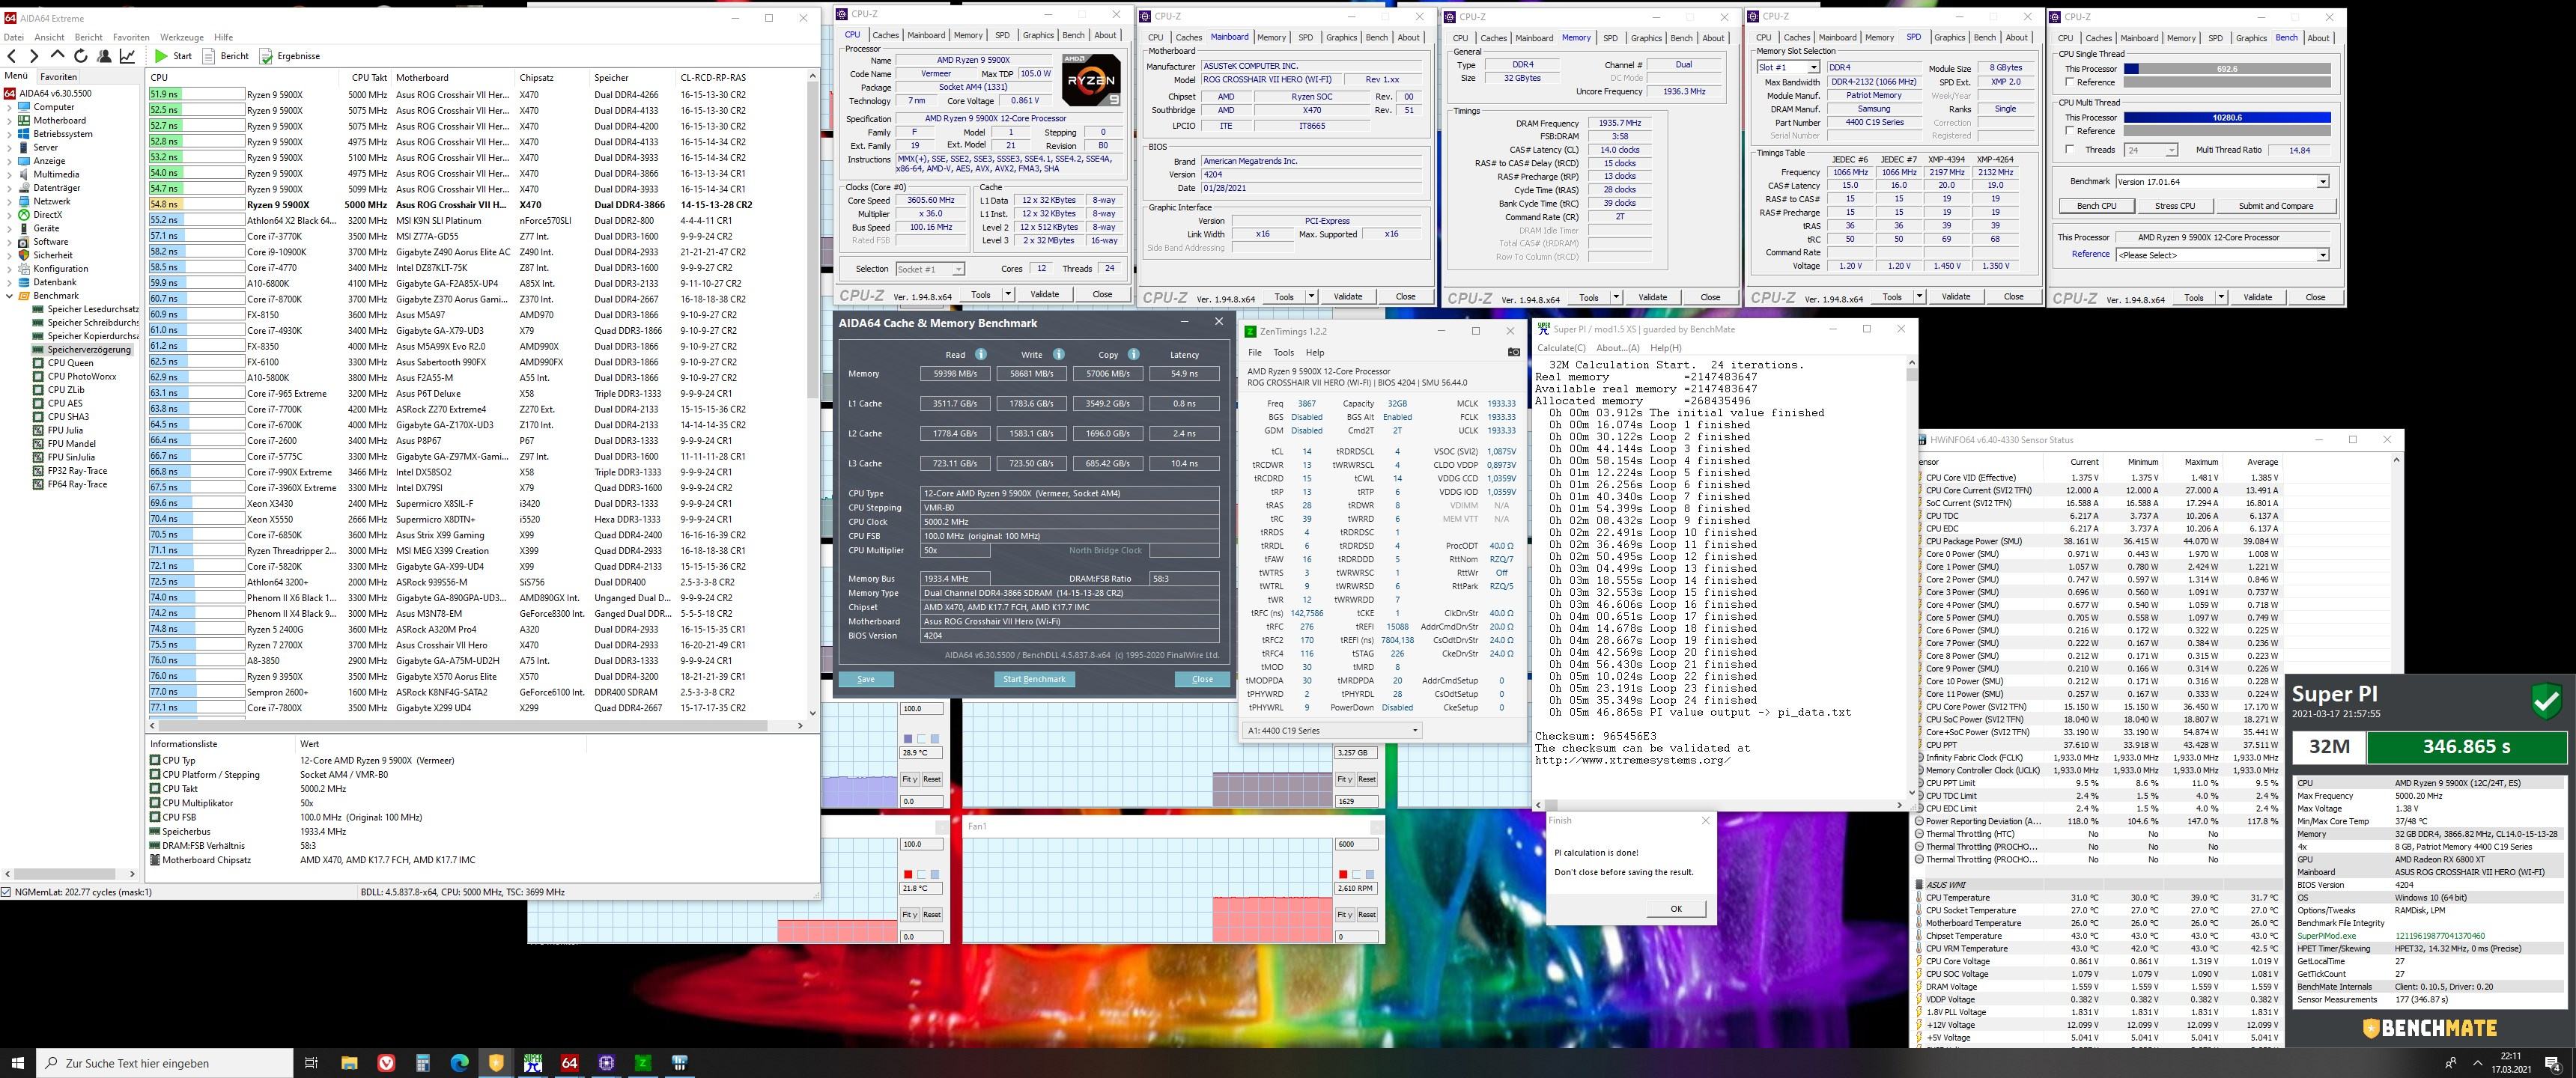
Task: Switch to Super PI taskbar icon
Action: point(533,1063)
